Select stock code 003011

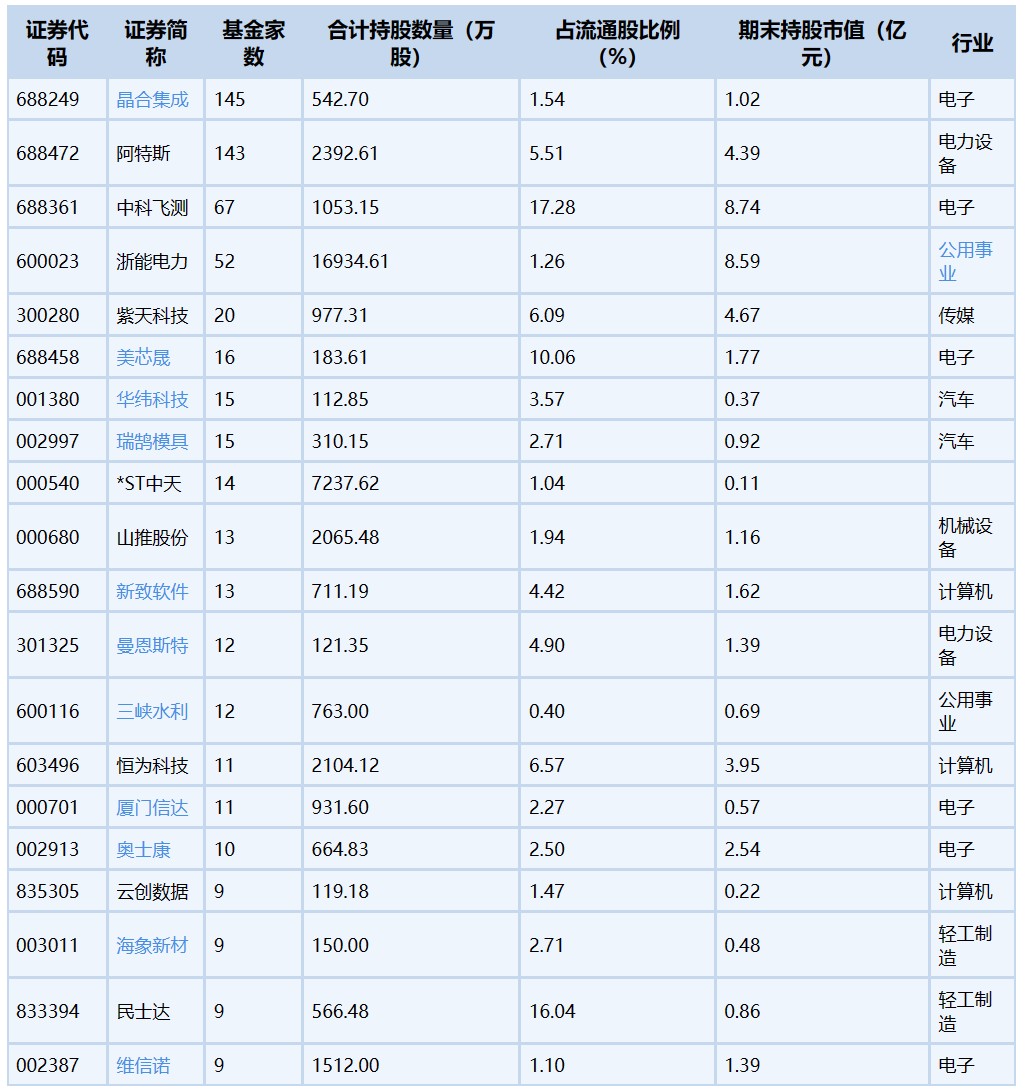(47, 945)
